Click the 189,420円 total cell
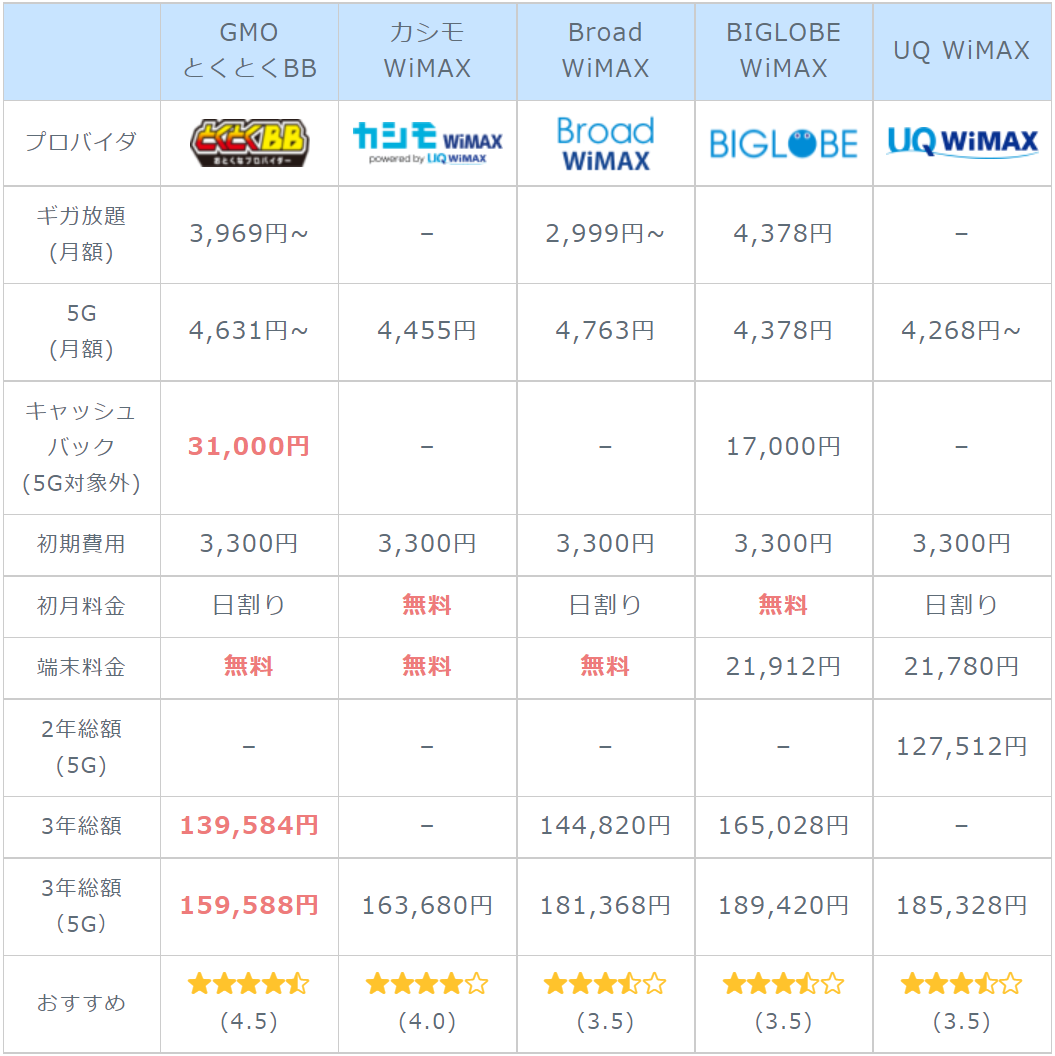This screenshot has height=1056, width=1055. click(783, 906)
